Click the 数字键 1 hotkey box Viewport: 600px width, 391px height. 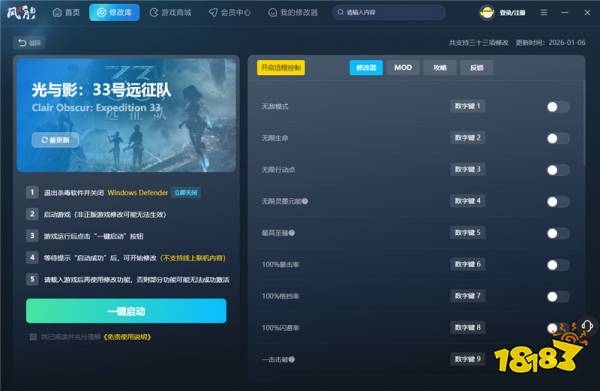click(x=468, y=106)
